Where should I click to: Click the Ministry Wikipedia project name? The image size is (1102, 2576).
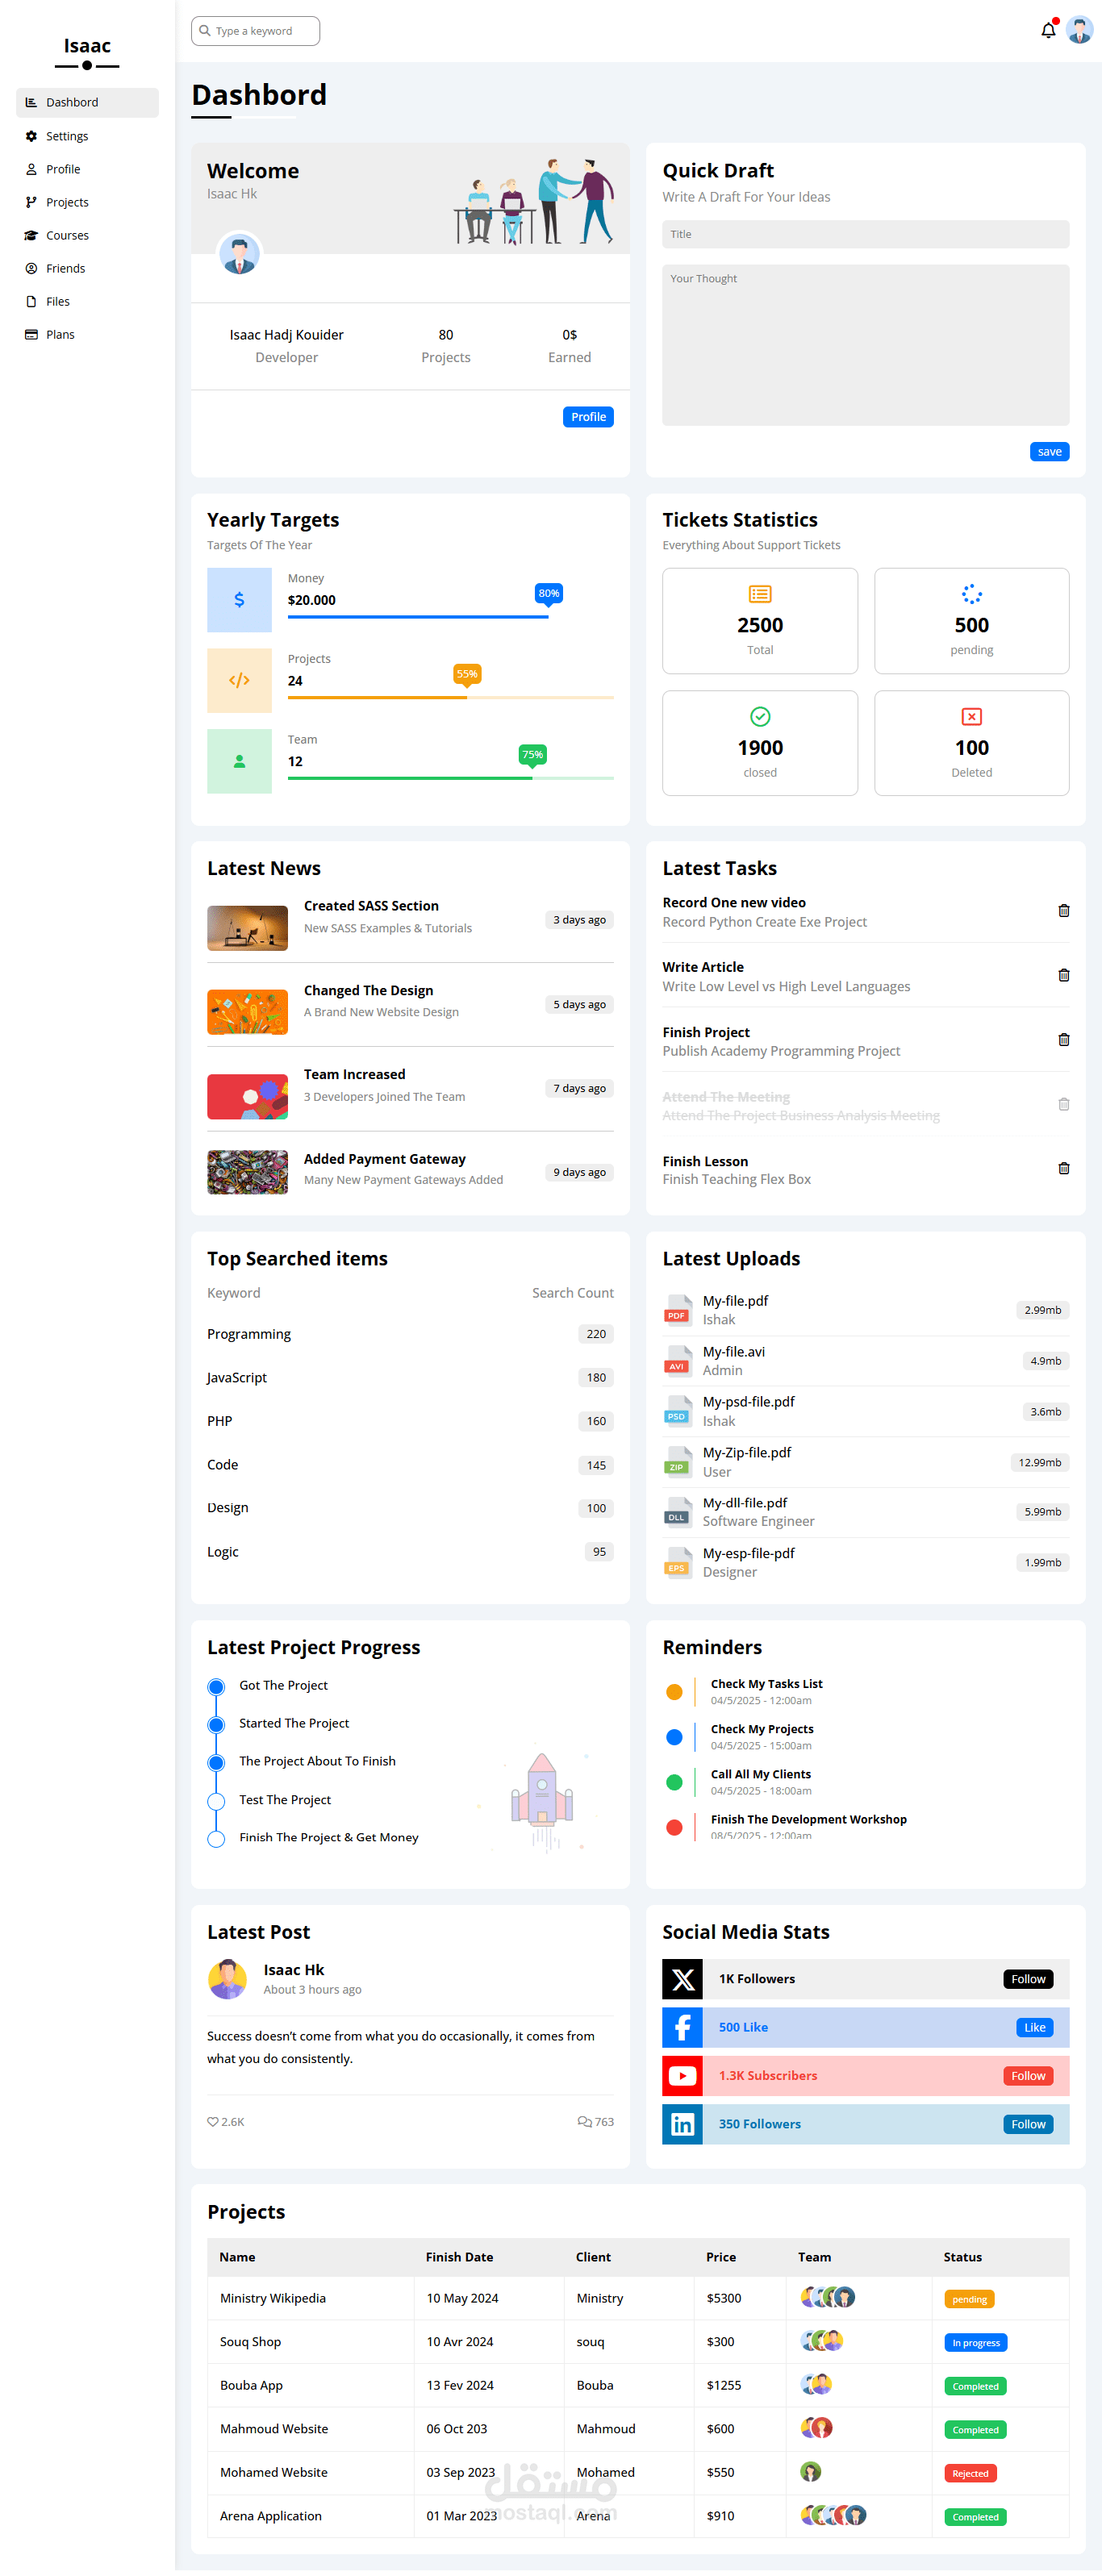272,2298
